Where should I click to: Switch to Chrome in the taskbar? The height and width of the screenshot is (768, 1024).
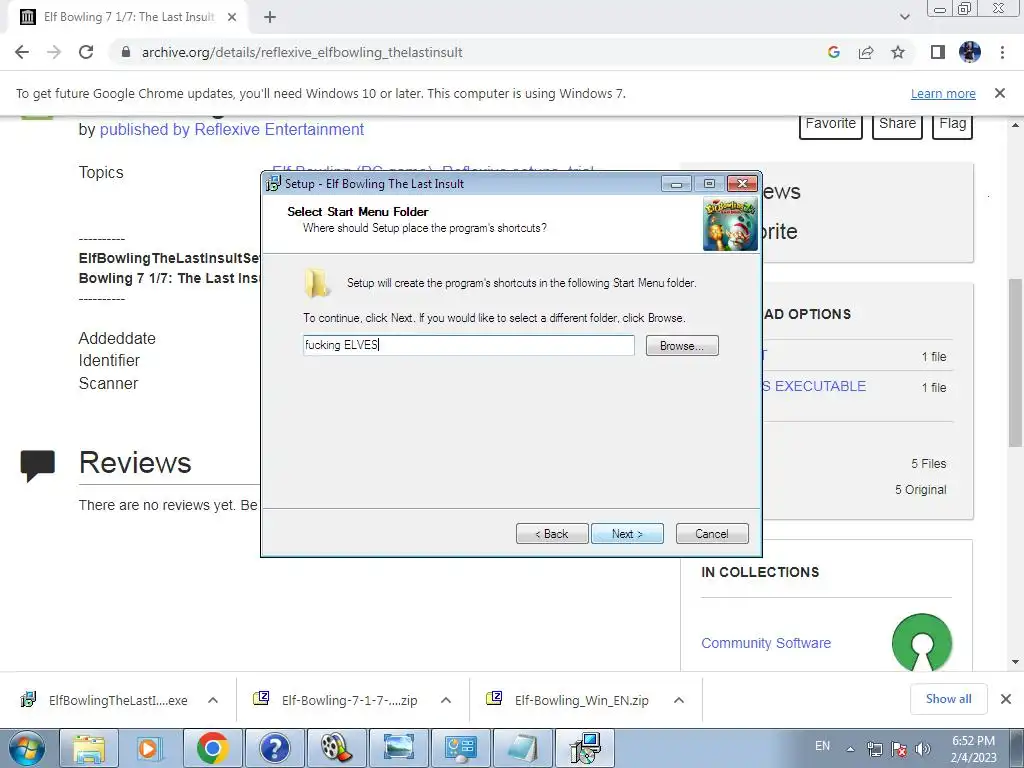212,748
